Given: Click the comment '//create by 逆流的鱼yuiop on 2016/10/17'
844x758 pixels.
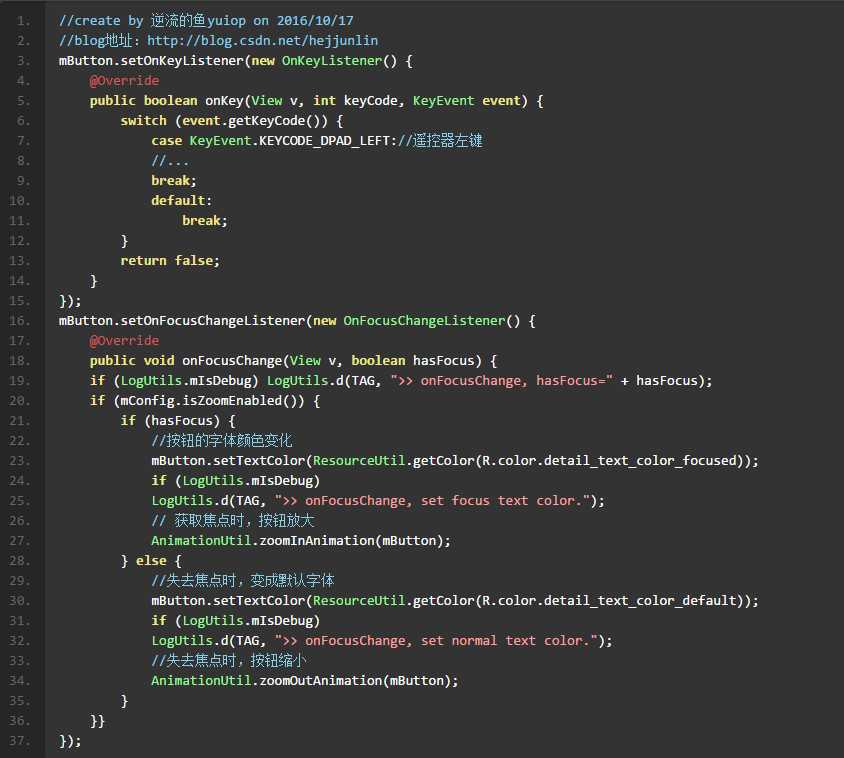Looking at the screenshot, I should click(x=206, y=21).
